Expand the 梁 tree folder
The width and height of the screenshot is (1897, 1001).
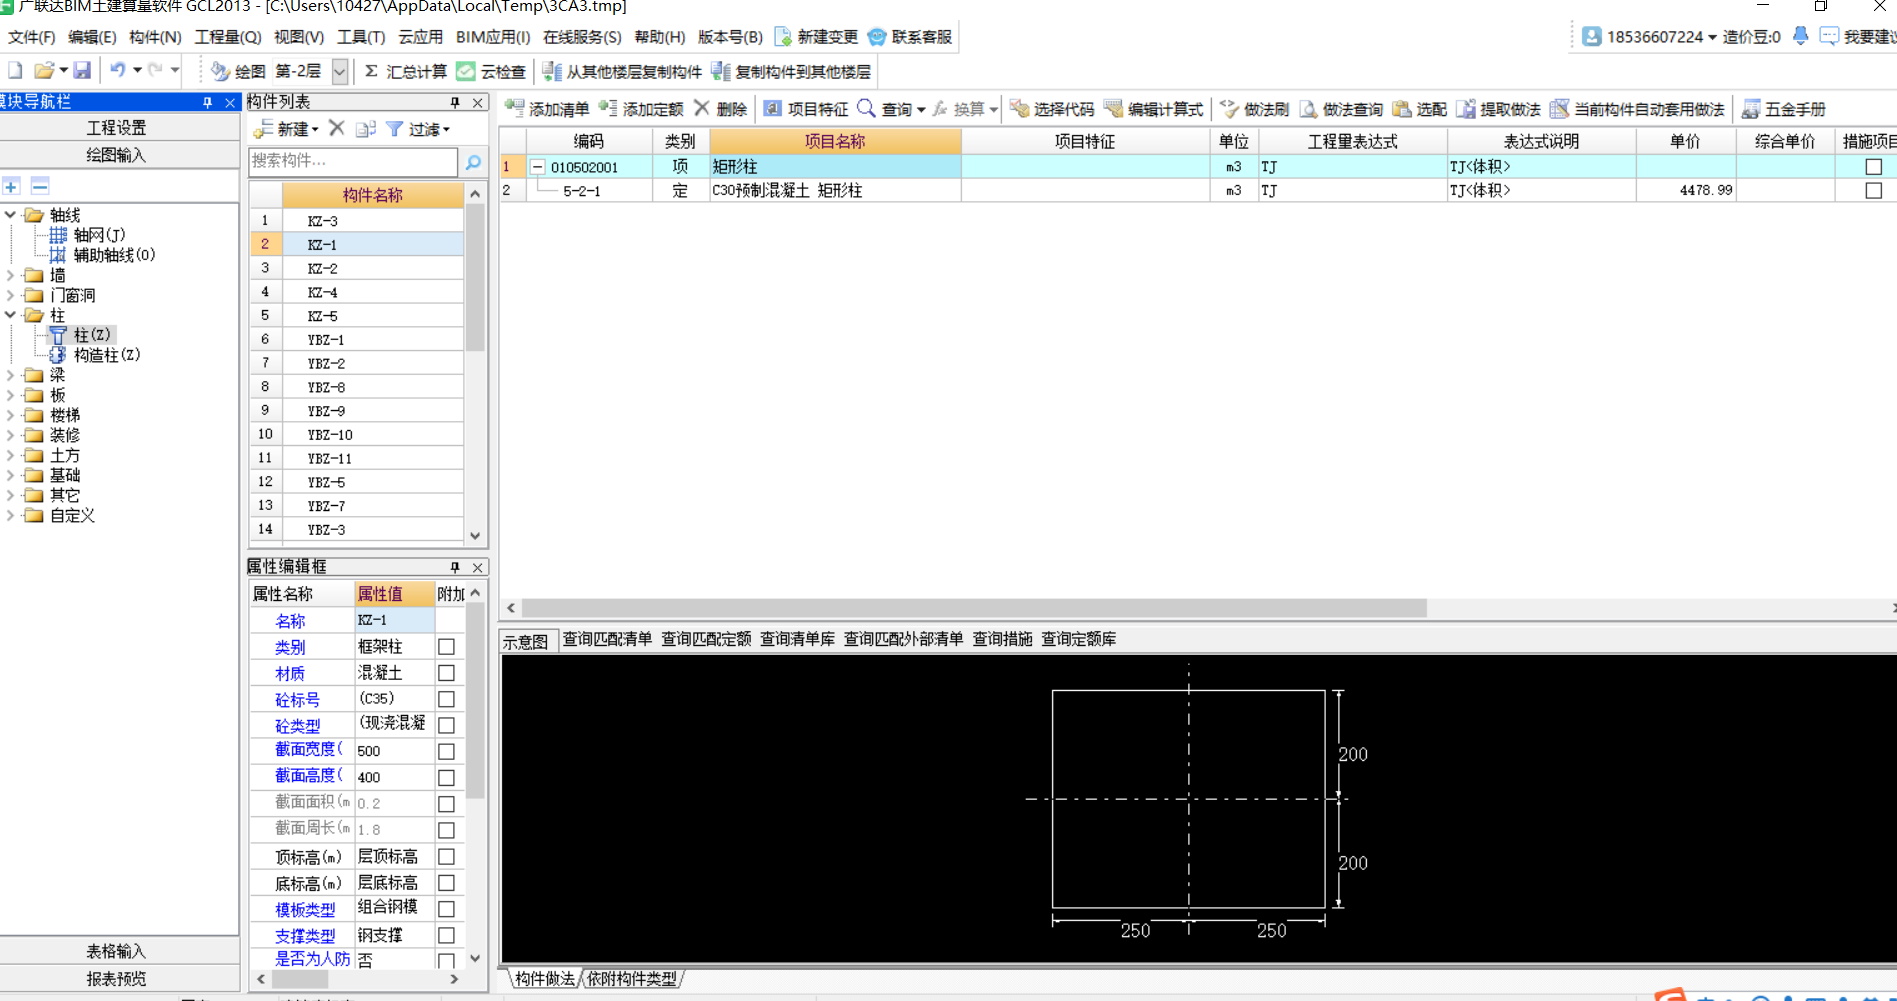(10, 375)
